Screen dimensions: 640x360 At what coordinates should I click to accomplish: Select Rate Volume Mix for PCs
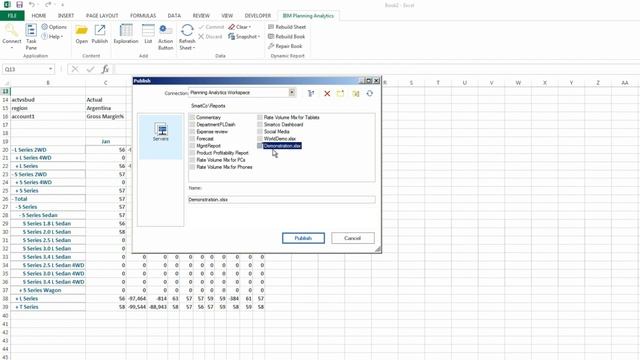click(221, 160)
